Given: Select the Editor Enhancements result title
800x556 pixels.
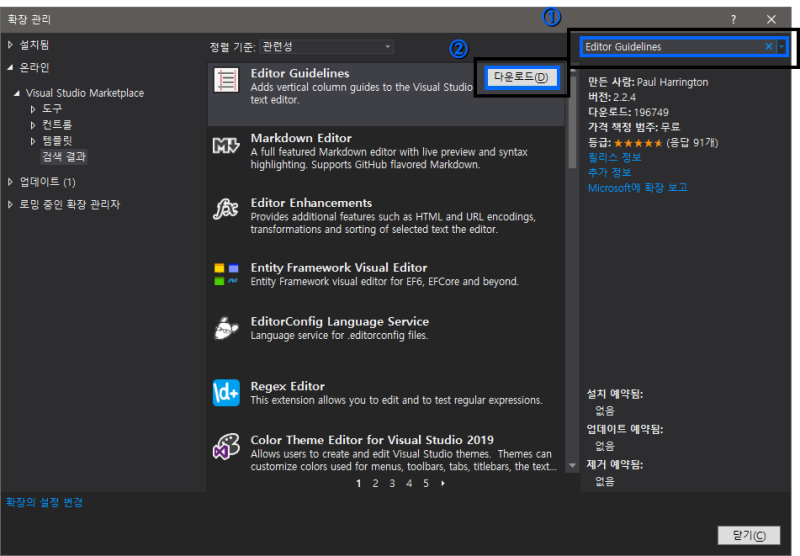Looking at the screenshot, I should (x=311, y=203).
